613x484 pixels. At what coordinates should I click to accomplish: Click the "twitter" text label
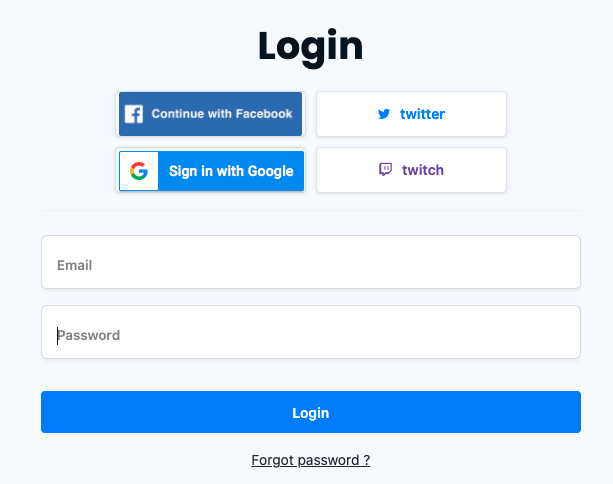tap(422, 114)
